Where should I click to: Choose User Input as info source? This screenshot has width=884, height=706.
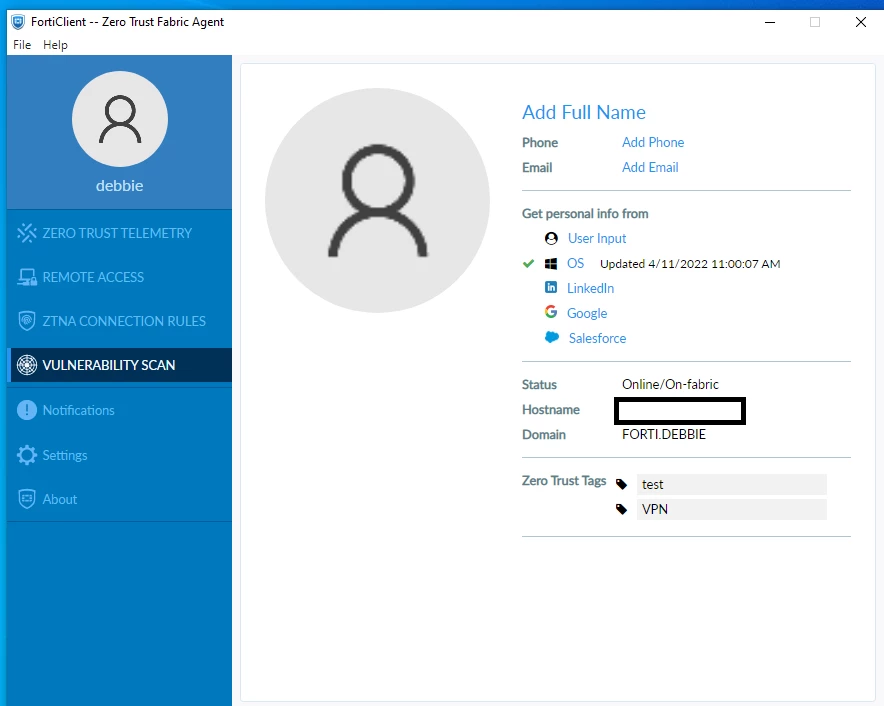point(597,239)
